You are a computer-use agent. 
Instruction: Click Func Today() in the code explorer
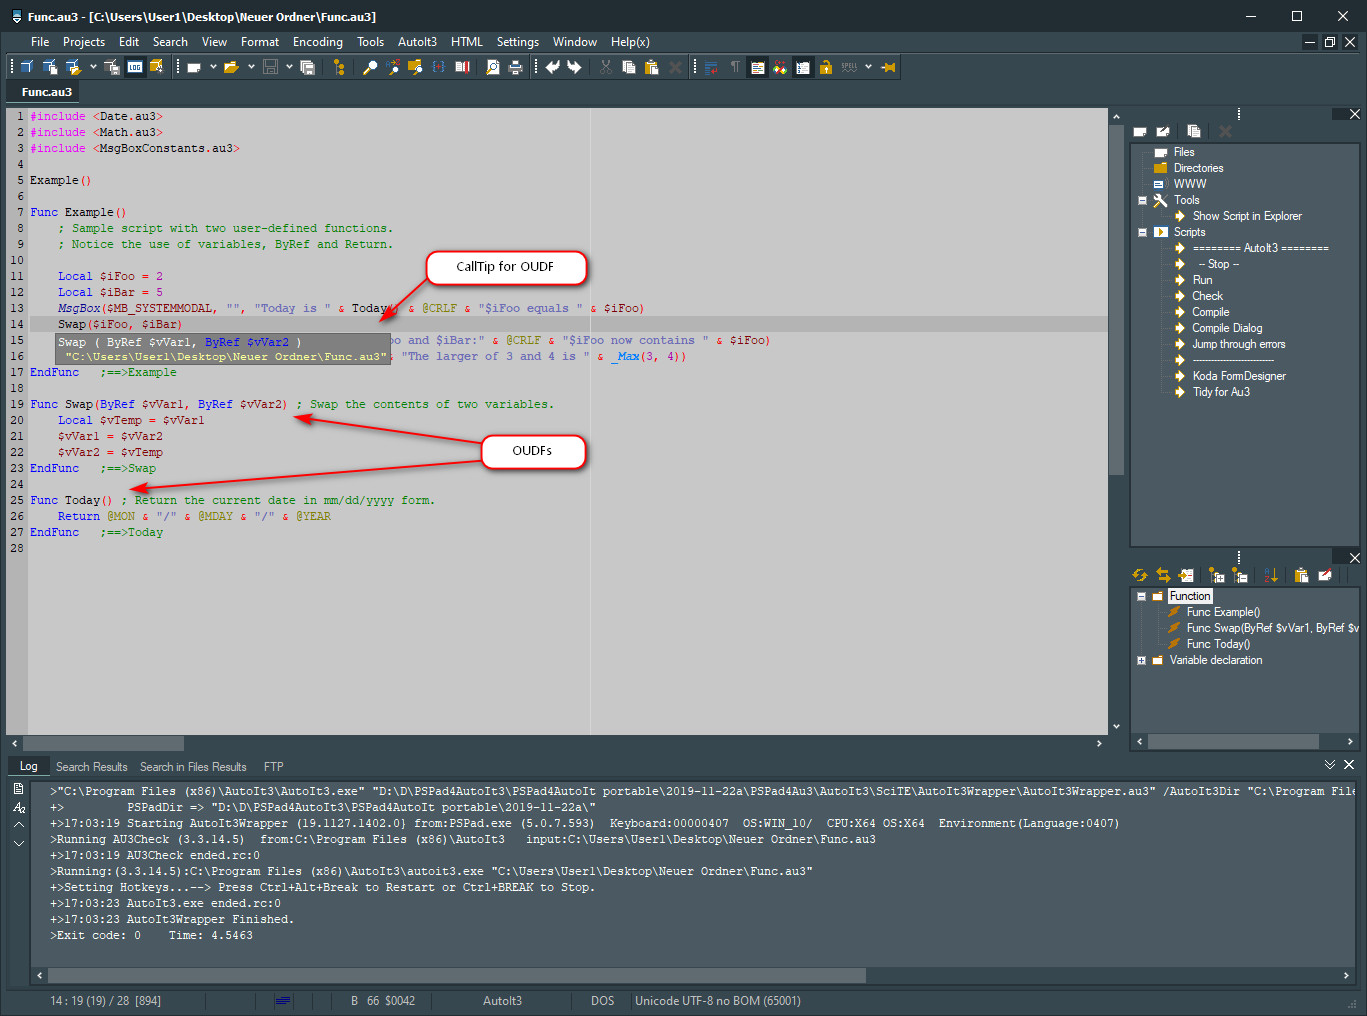click(x=1218, y=644)
